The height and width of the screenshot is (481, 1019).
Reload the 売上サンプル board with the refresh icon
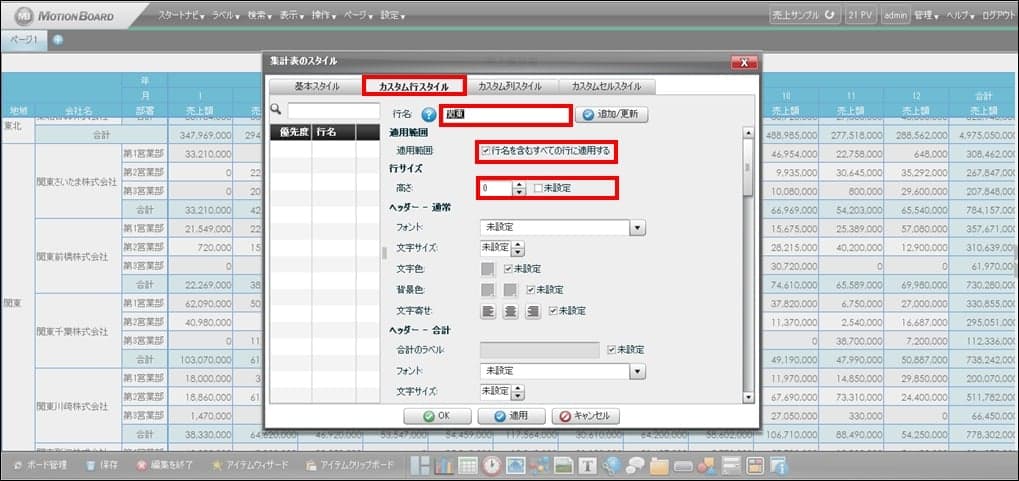pos(829,16)
